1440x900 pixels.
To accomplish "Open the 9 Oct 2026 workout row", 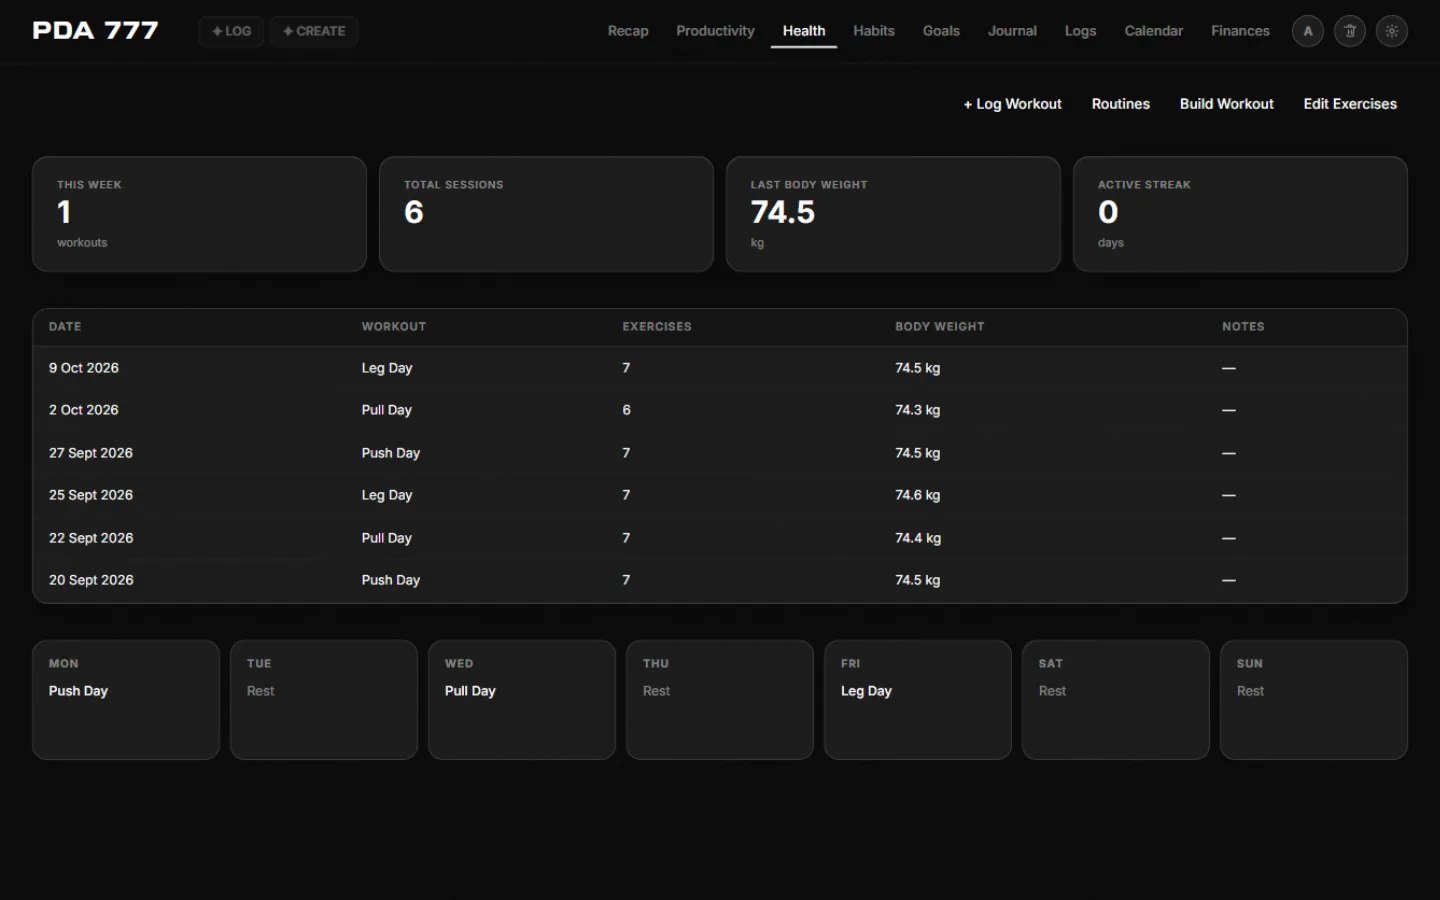I will pyautogui.click(x=720, y=368).
